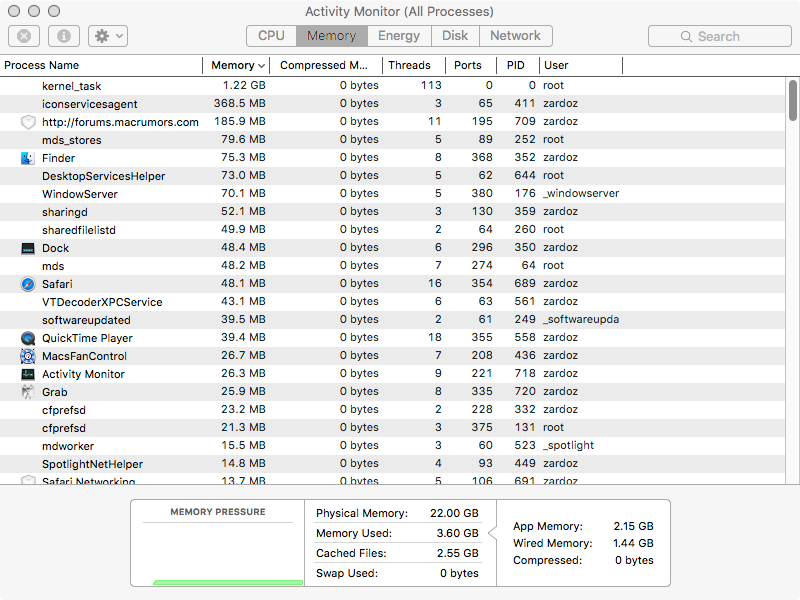Screen dimensions: 800x600
Task: Click the 1.22 GB memory value
Action: click(x=244, y=85)
